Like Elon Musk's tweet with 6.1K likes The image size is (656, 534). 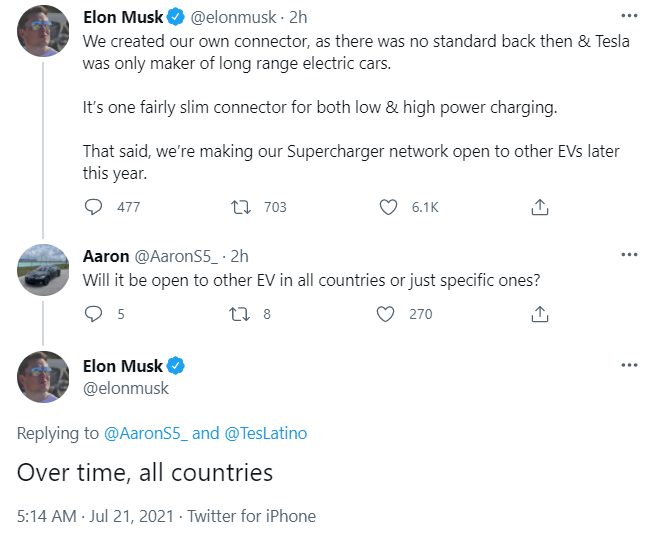pyautogui.click(x=388, y=207)
